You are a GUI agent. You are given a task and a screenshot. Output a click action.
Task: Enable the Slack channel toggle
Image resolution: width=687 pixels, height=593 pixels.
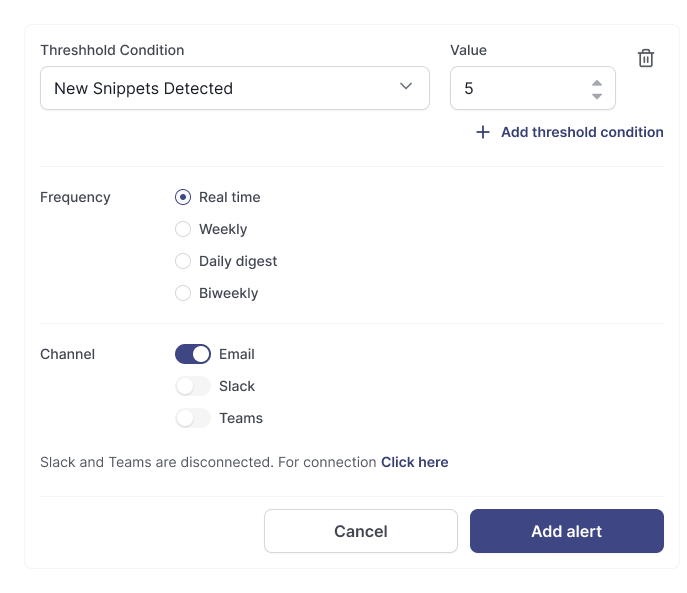tap(193, 386)
